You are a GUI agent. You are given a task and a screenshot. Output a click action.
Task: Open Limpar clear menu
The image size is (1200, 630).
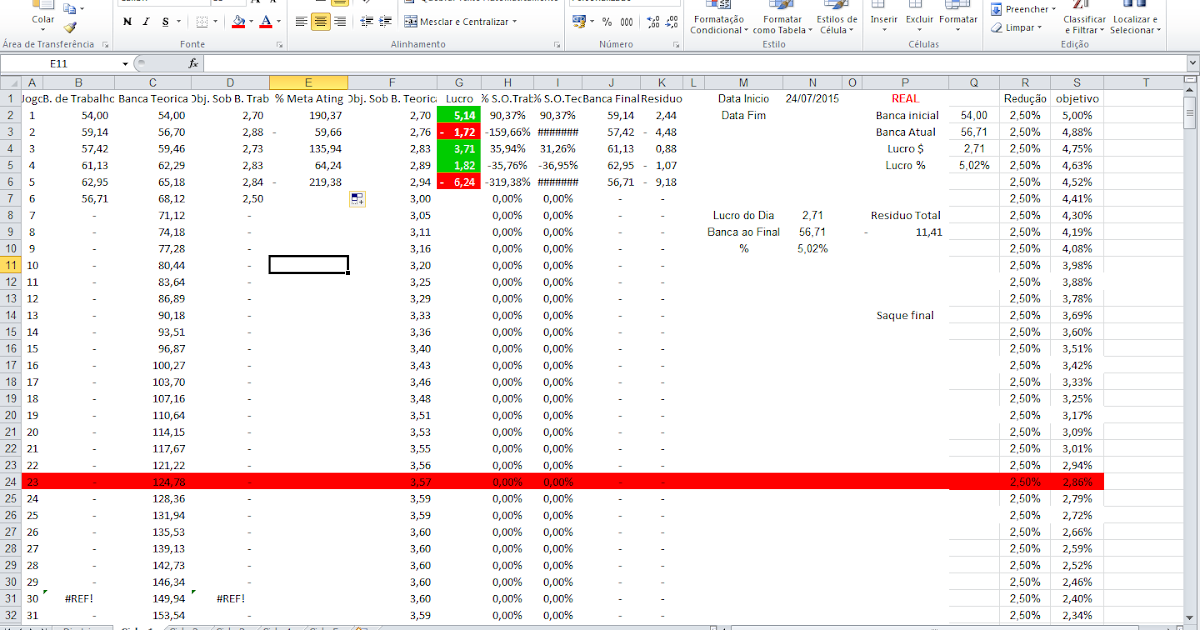(x=1018, y=28)
